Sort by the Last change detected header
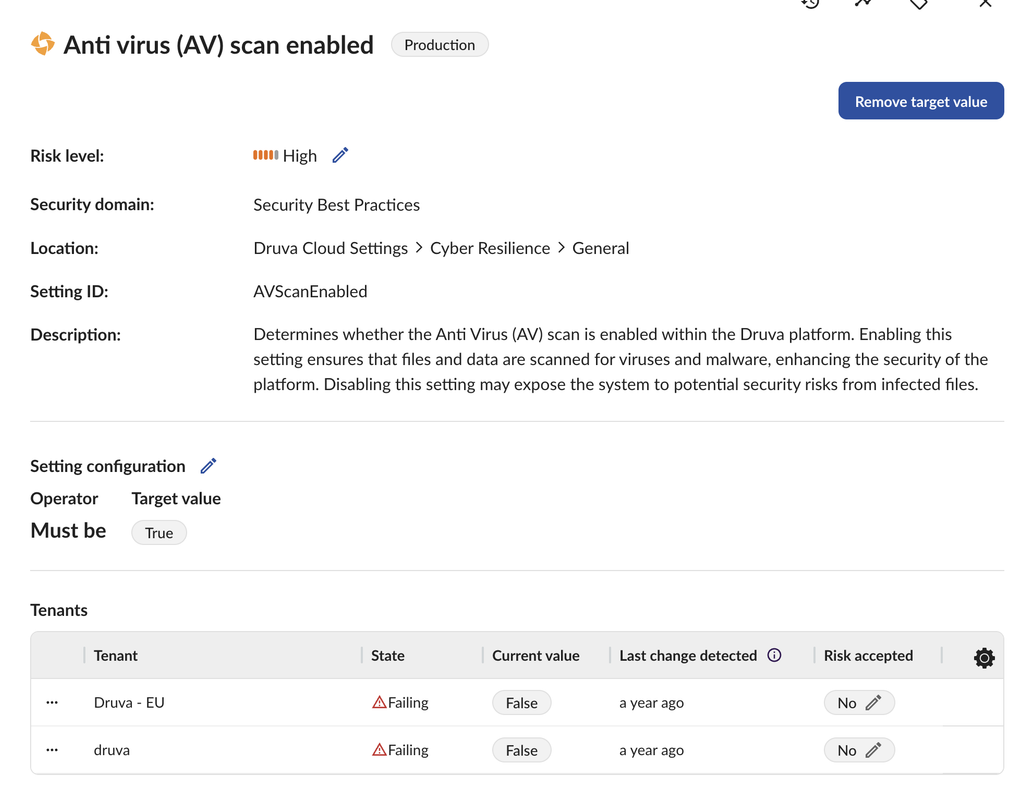Image resolution: width=1023 pixels, height=800 pixels. [688, 655]
